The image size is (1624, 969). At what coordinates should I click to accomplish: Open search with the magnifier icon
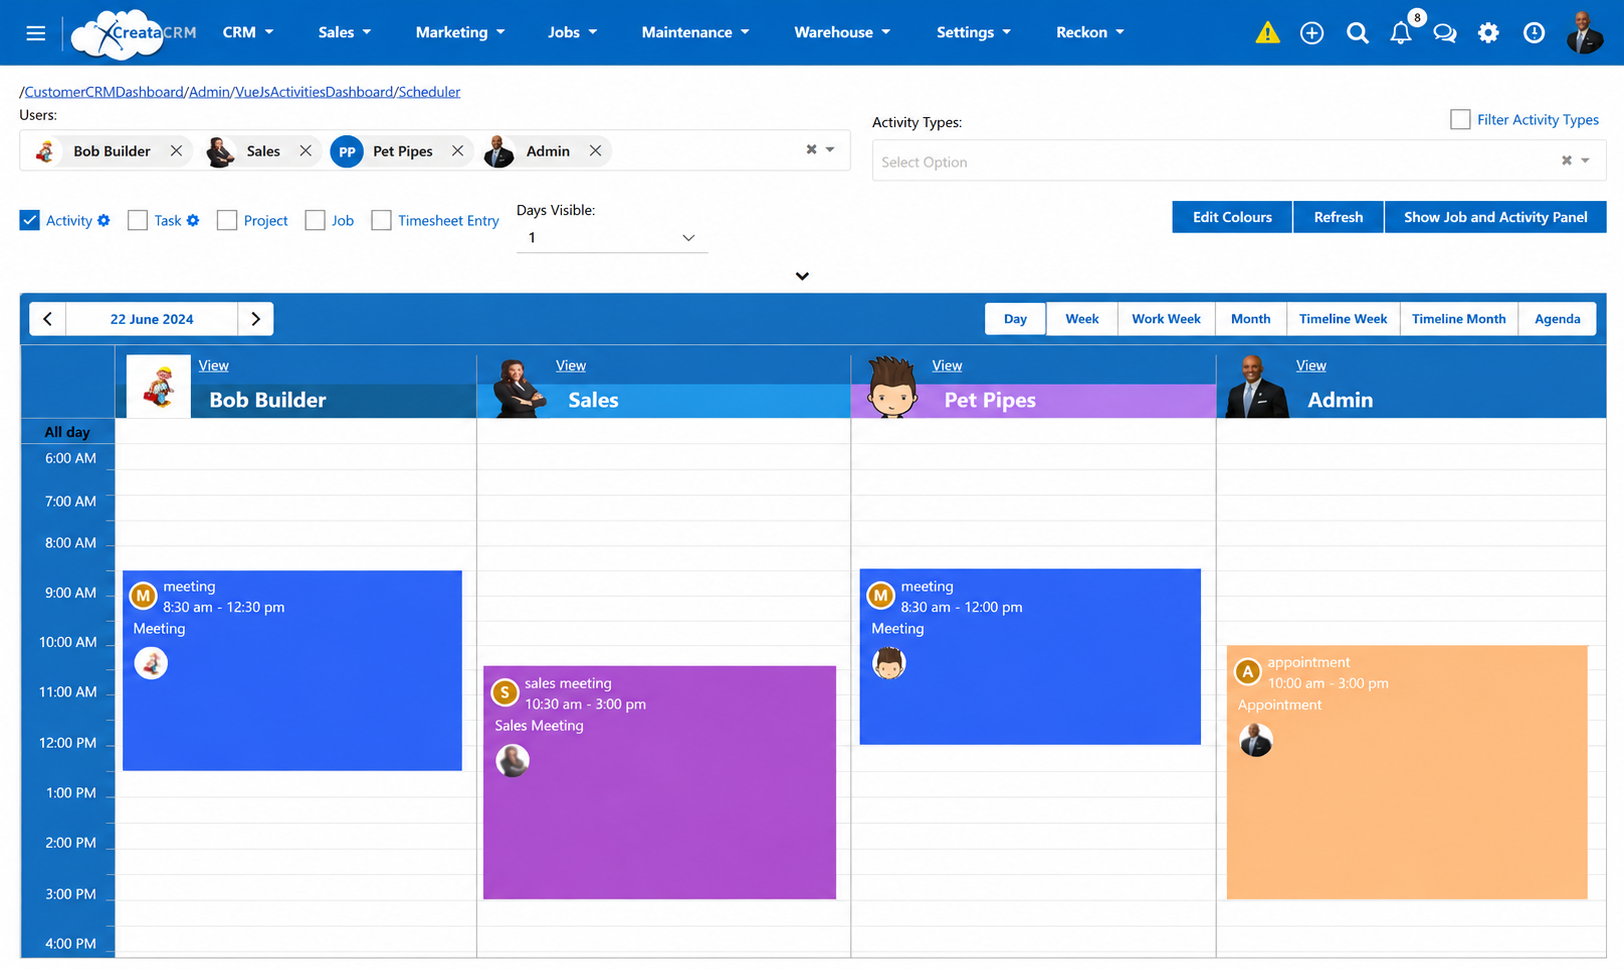click(1357, 33)
